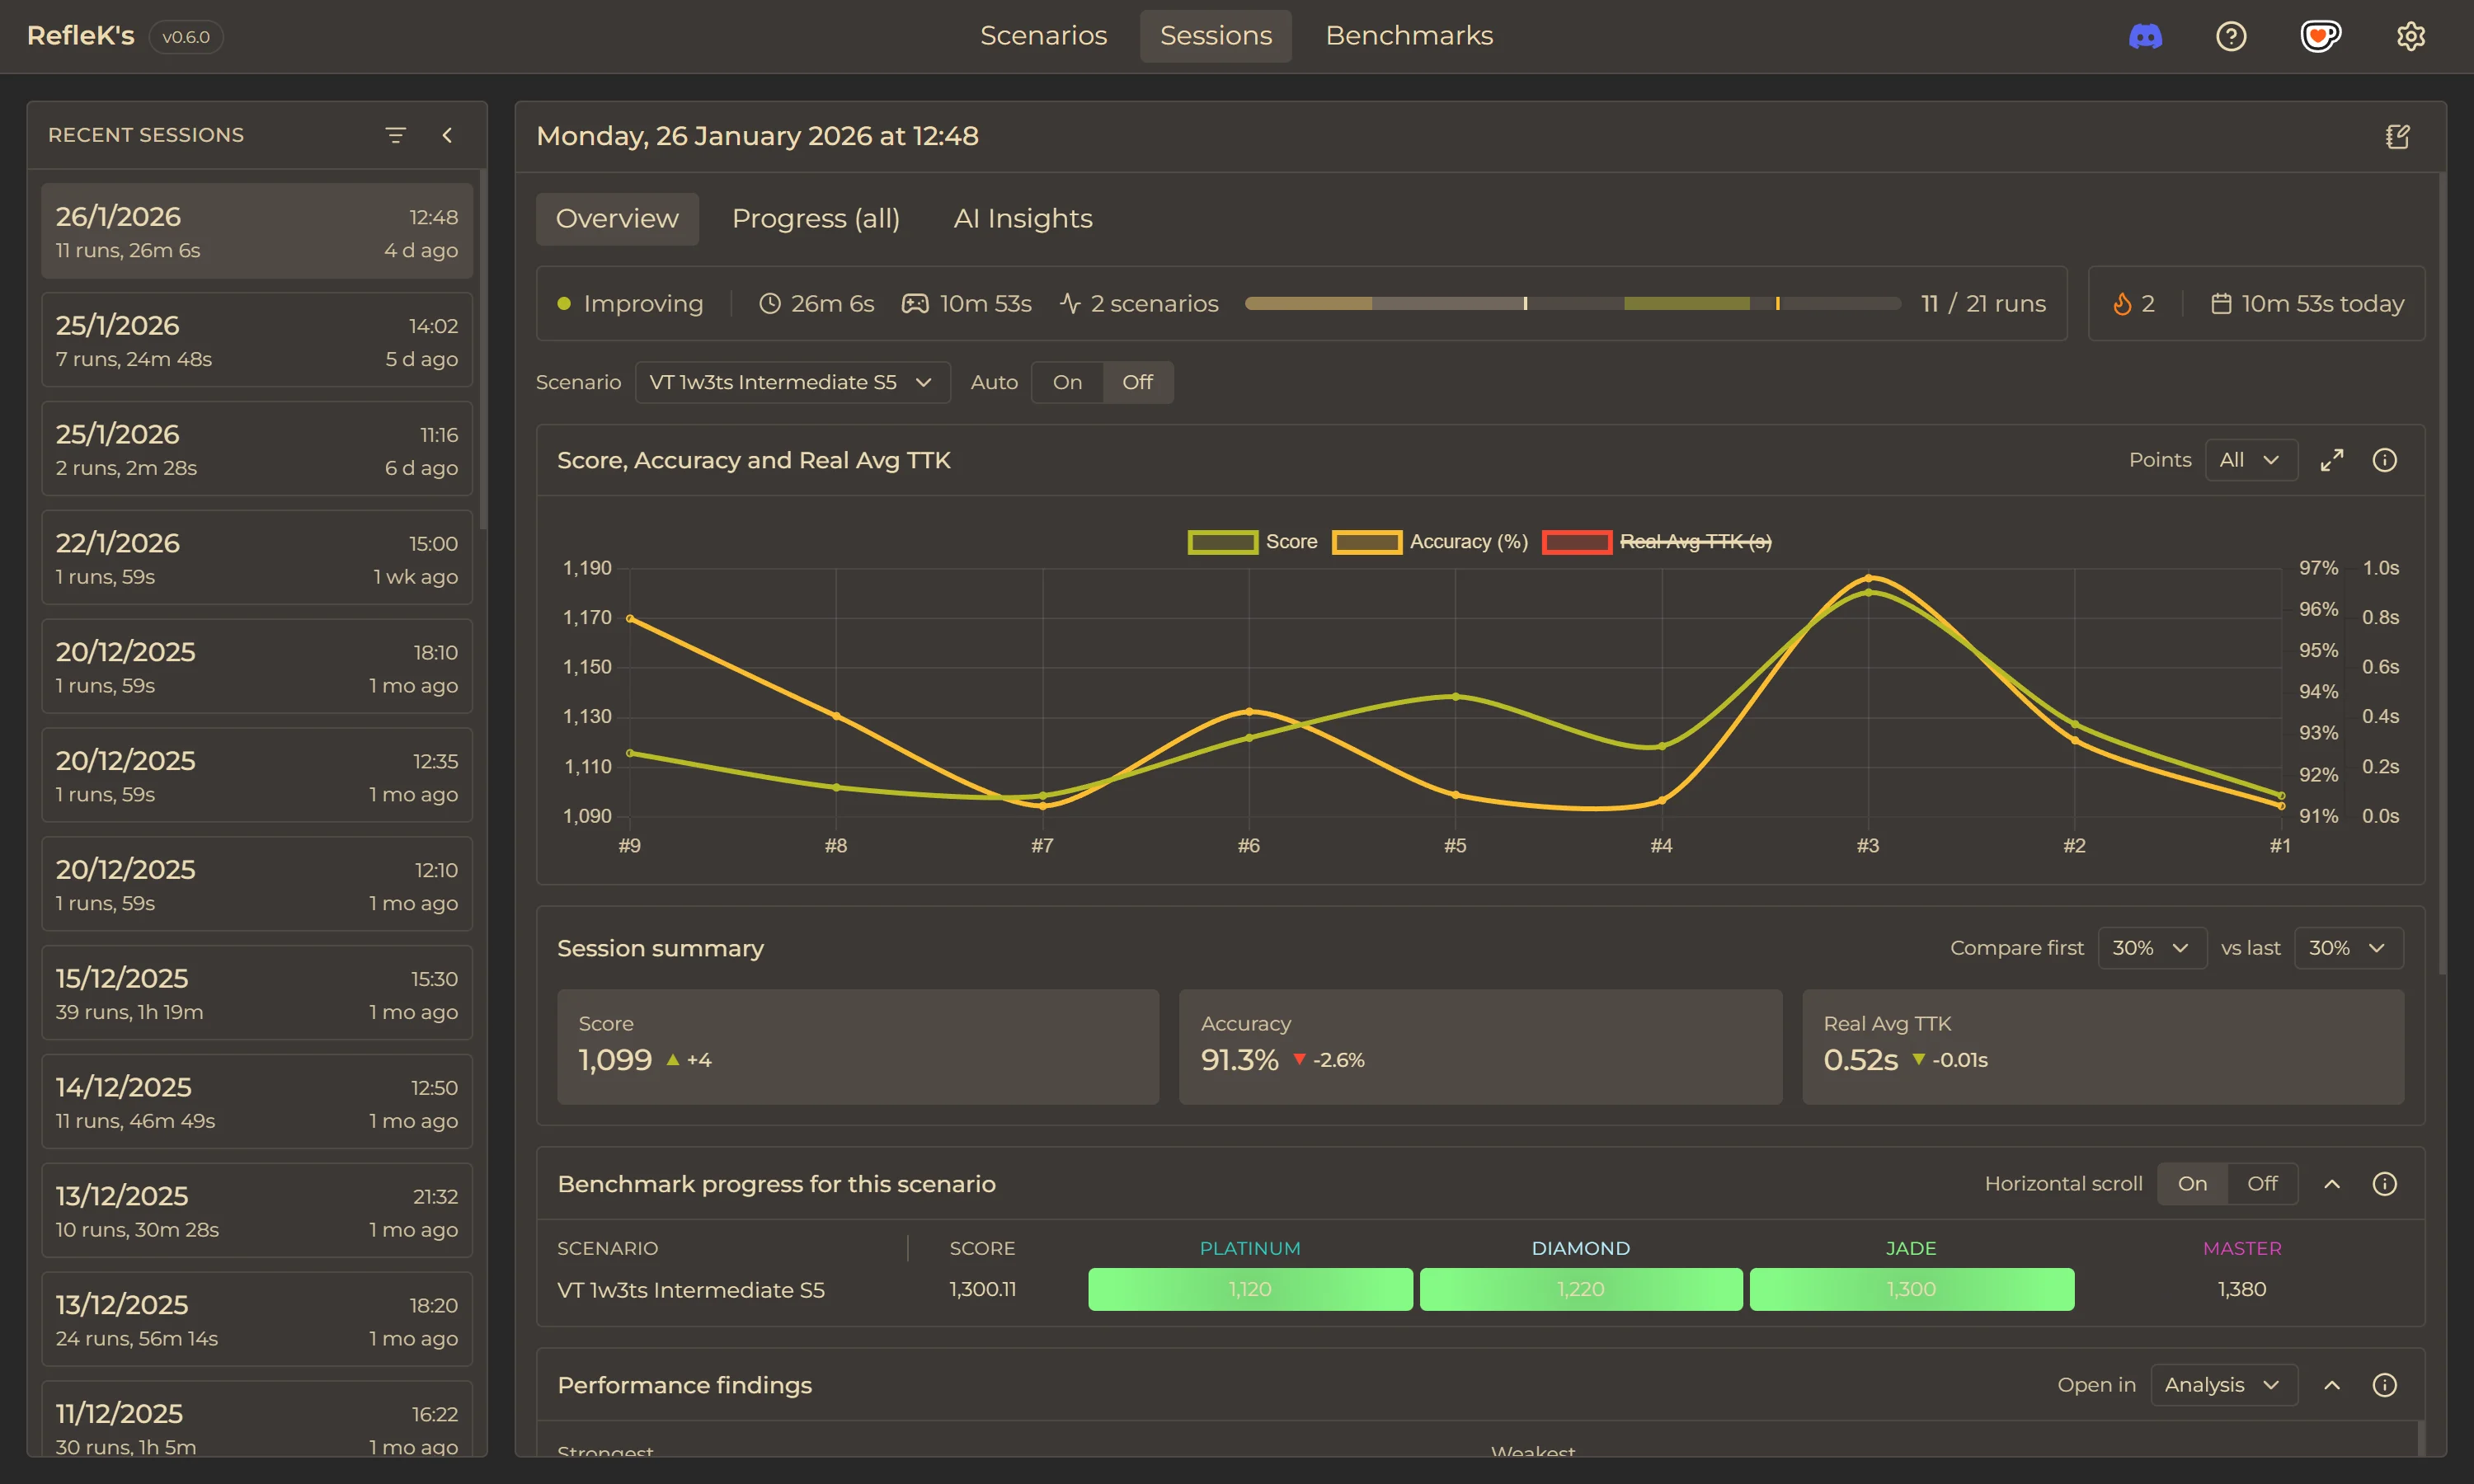Click the edit notes pencil icon

[2399, 136]
